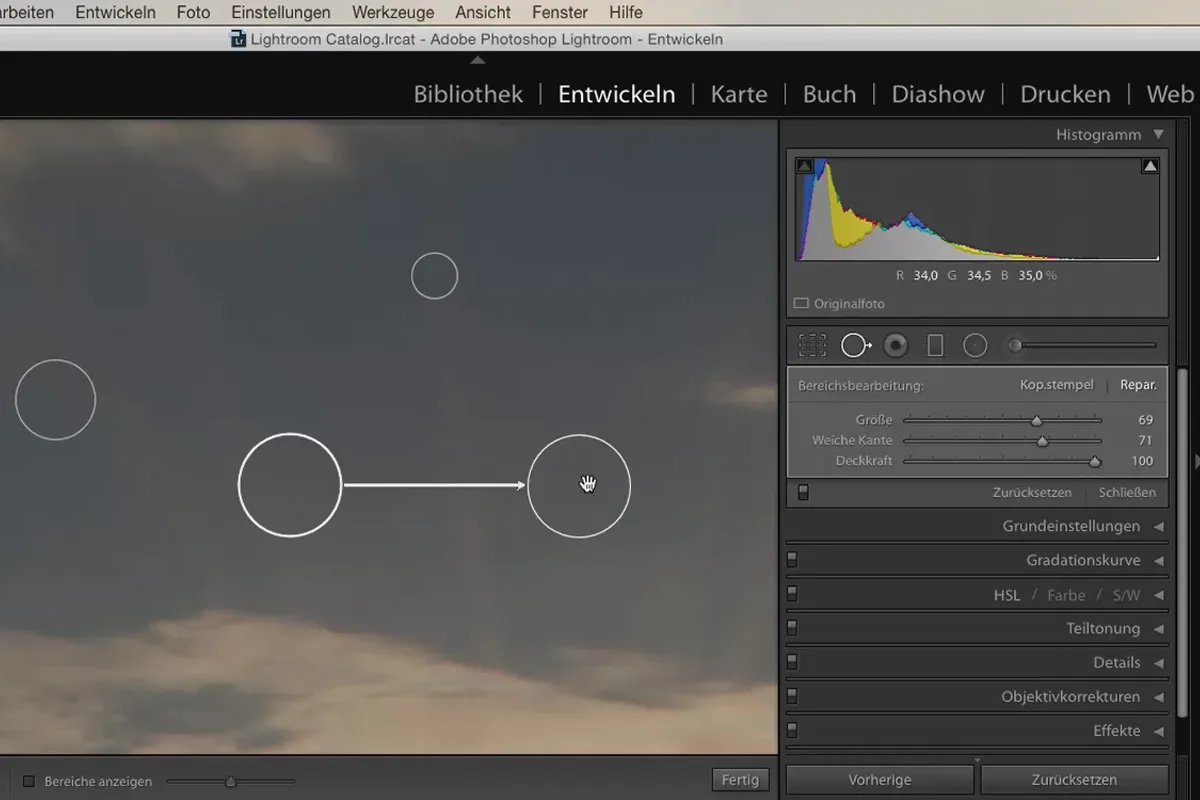Open the Werkzeuge menu
The height and width of the screenshot is (800, 1200).
pyautogui.click(x=393, y=13)
